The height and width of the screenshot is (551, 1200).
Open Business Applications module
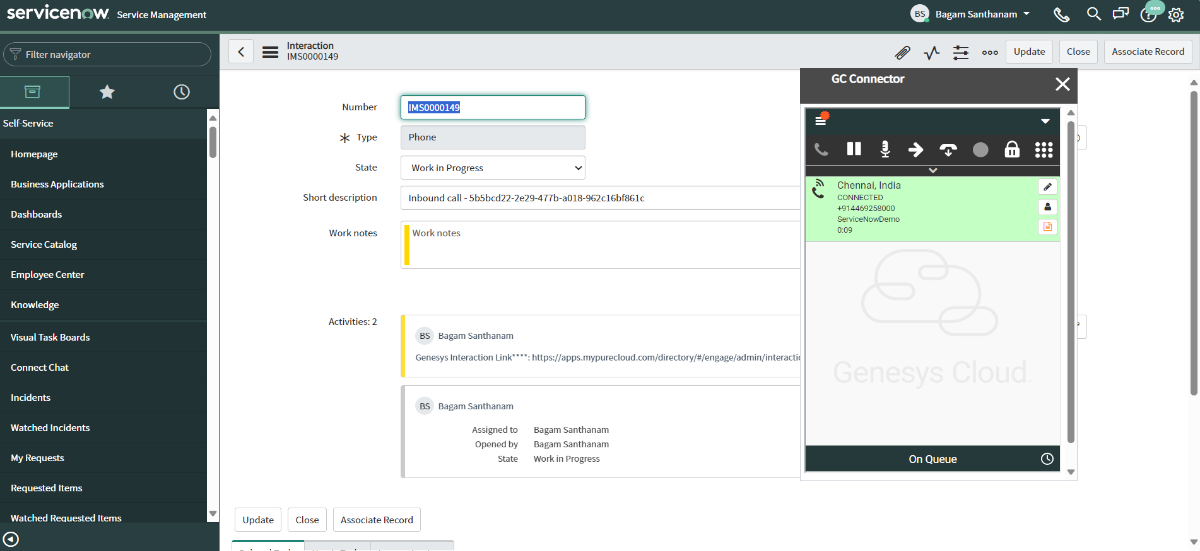[57, 184]
